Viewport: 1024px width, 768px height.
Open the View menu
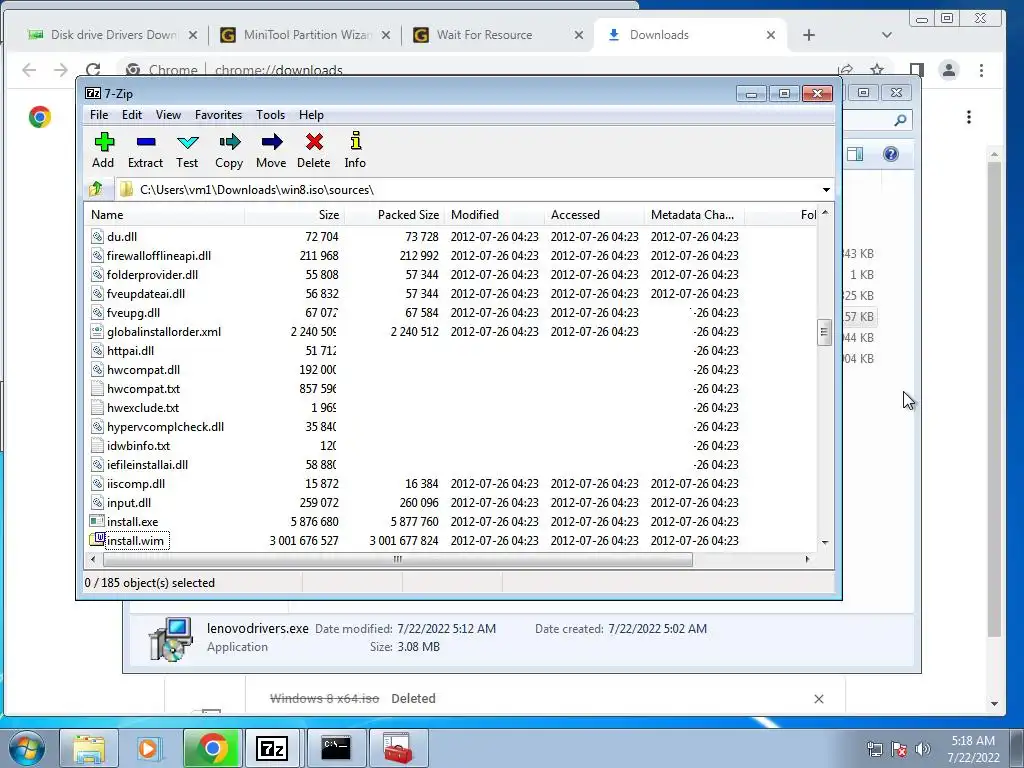point(168,115)
